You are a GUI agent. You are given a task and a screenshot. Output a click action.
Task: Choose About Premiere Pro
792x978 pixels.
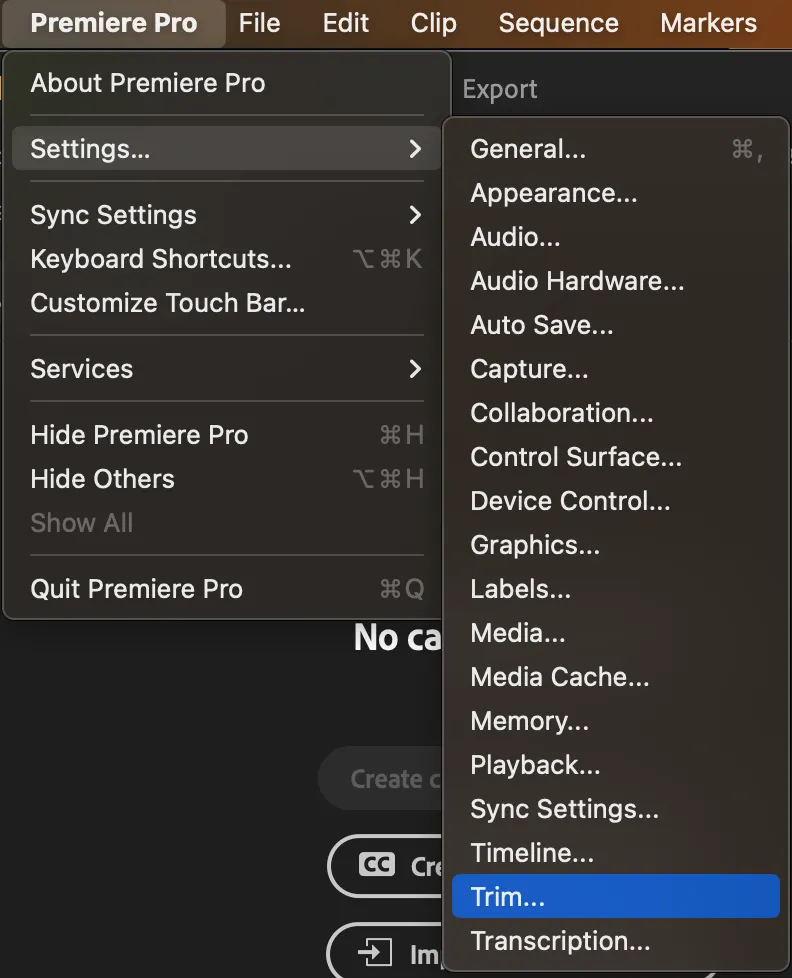226,83
